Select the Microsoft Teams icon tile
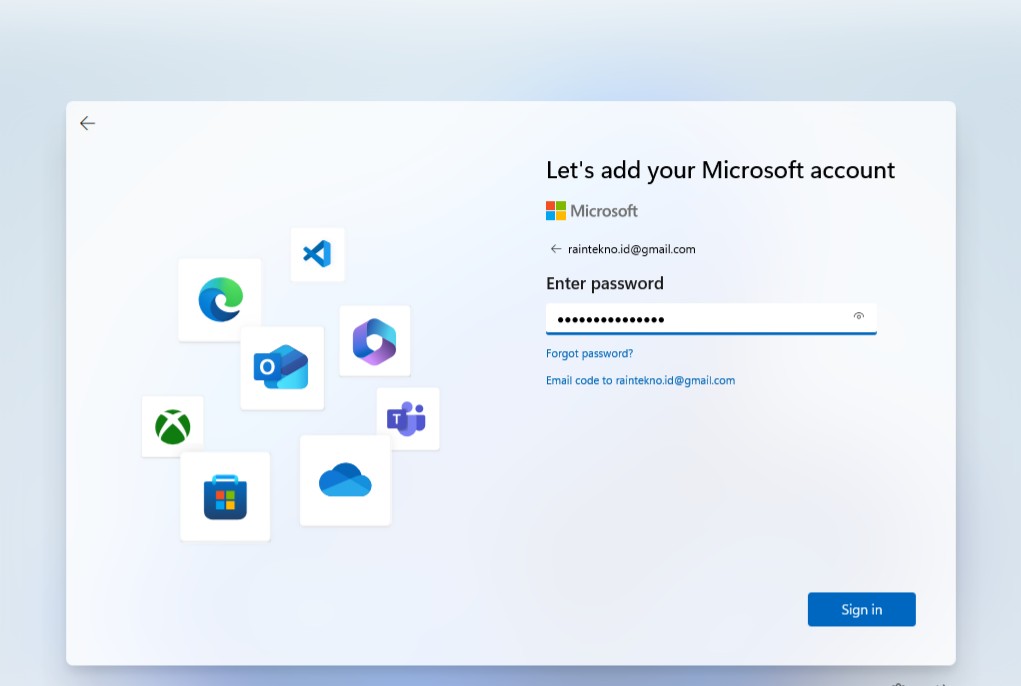The image size is (1021, 686). click(x=407, y=418)
